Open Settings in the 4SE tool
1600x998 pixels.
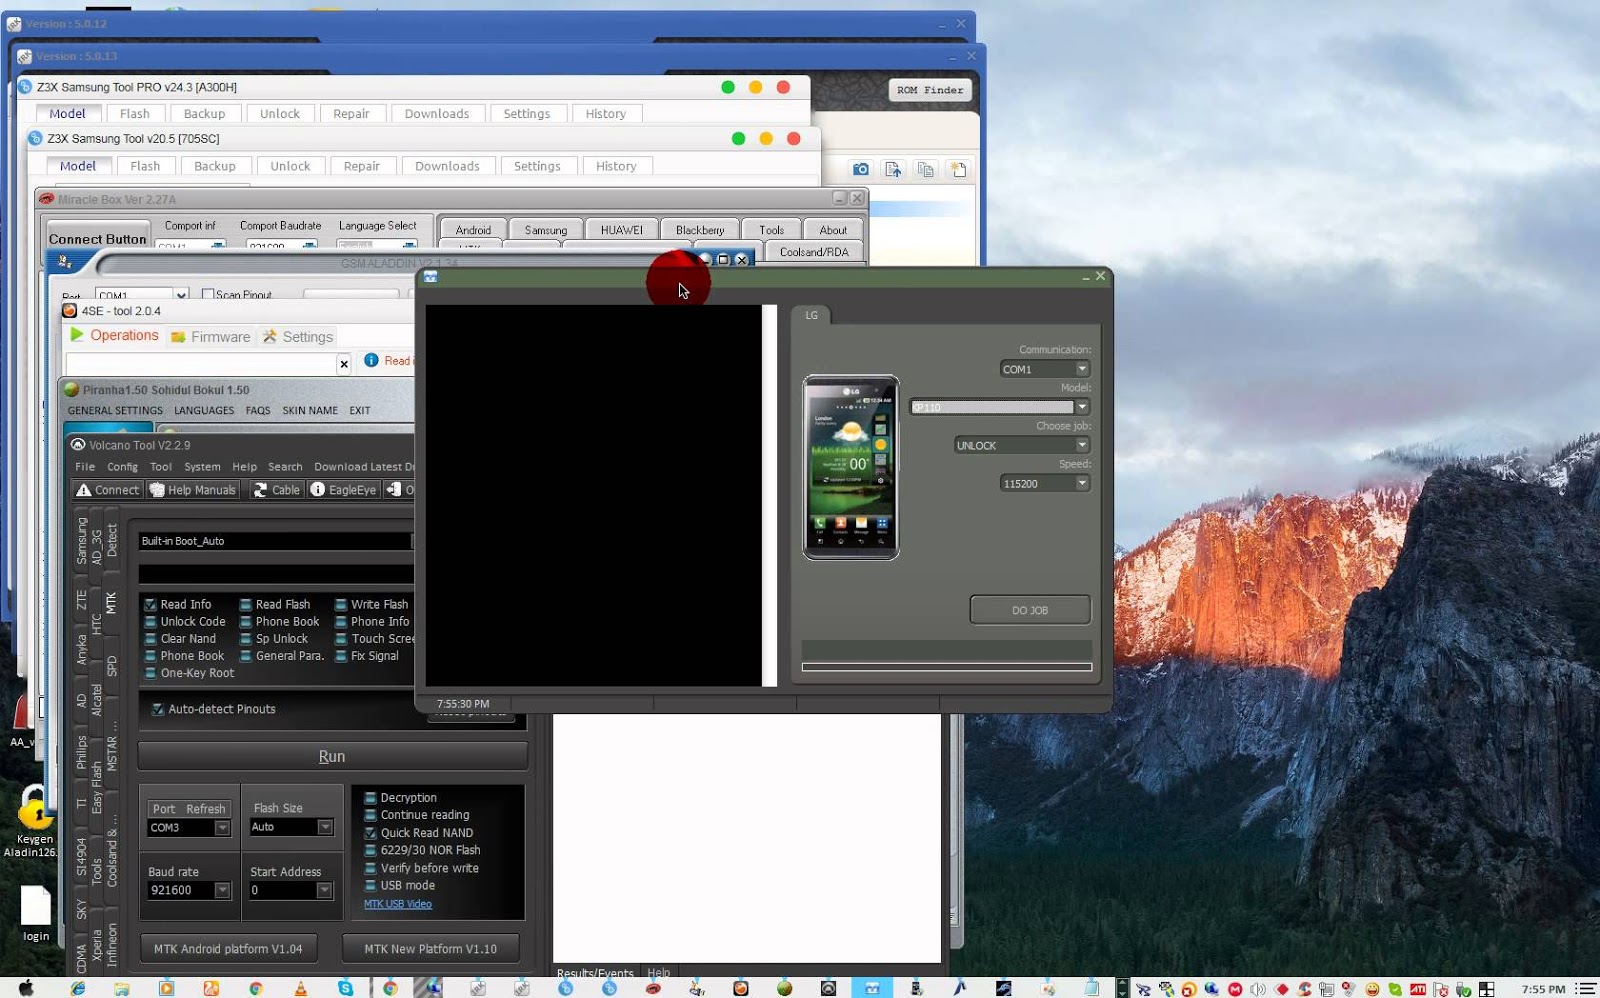tap(298, 337)
